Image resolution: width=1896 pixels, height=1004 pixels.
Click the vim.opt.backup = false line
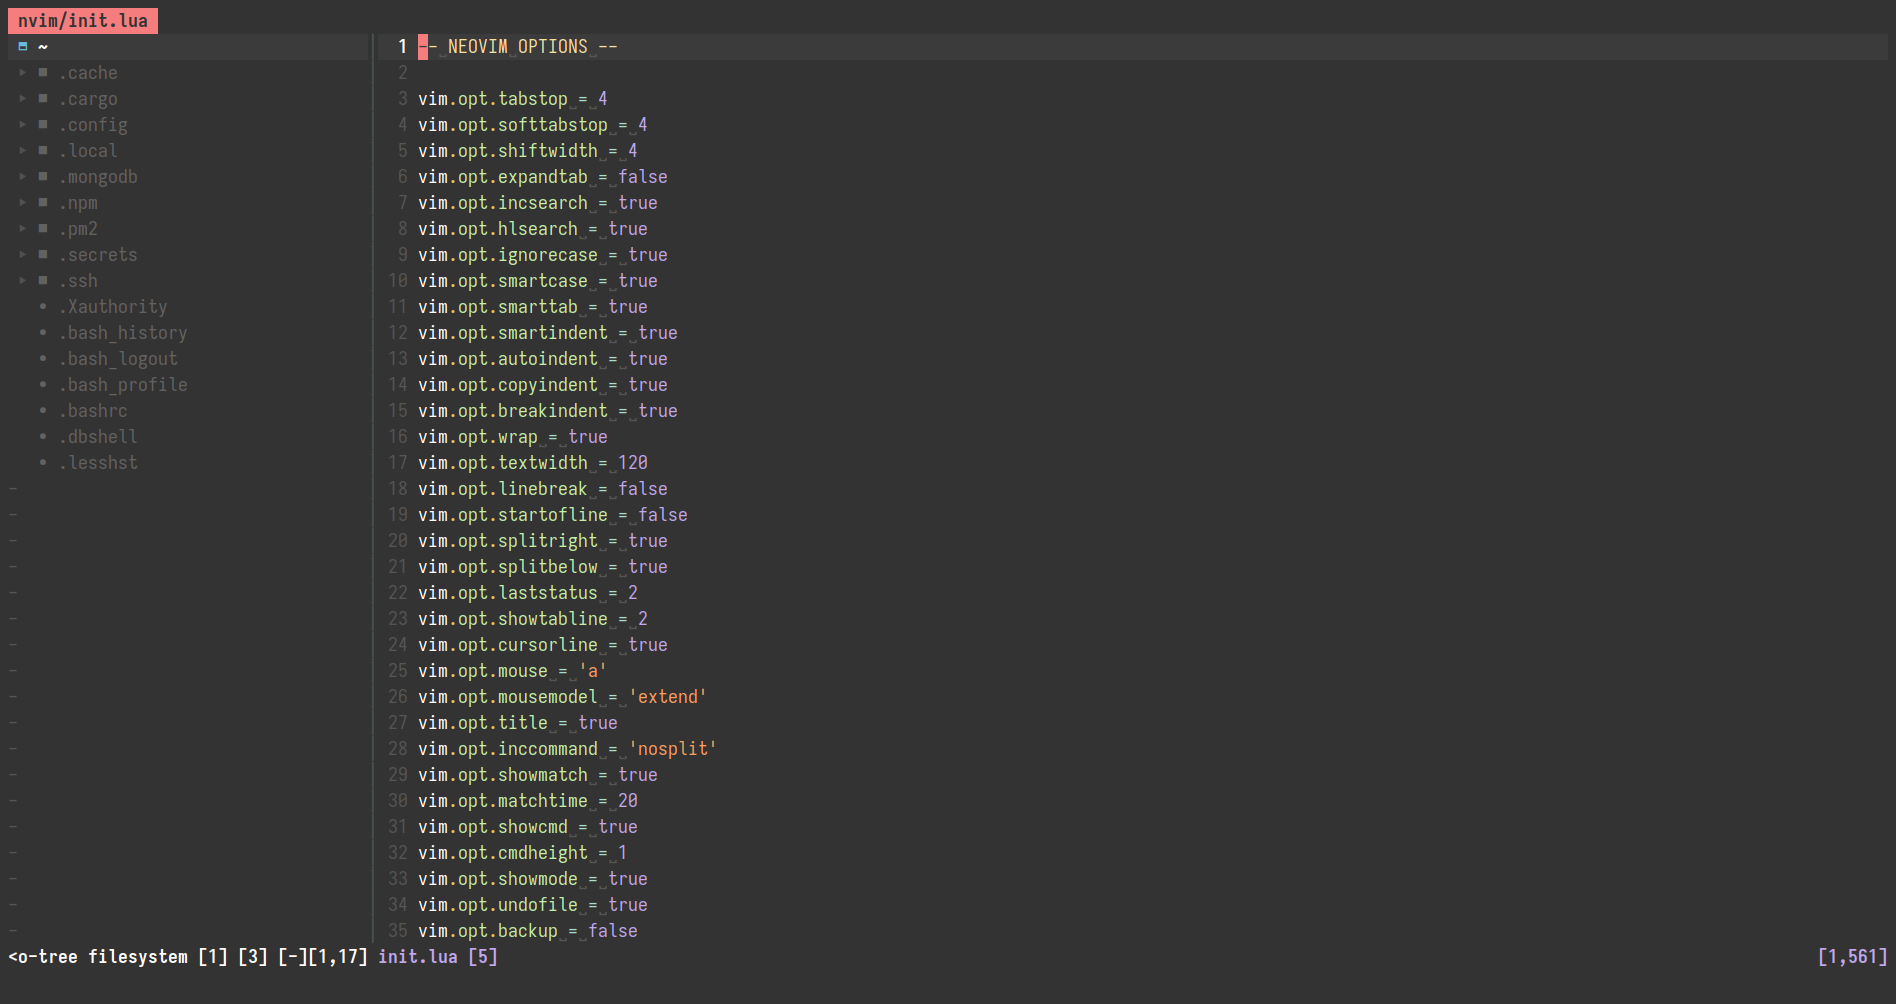click(x=528, y=930)
